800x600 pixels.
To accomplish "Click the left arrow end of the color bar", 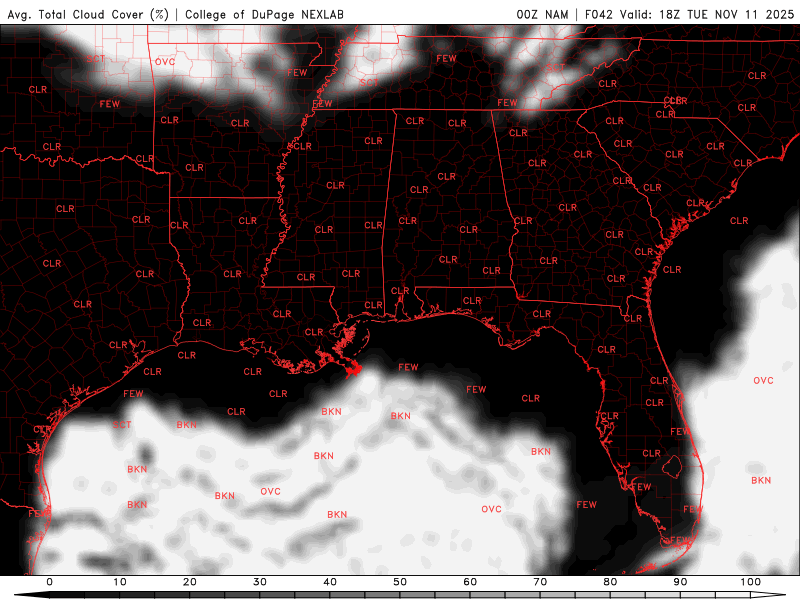I will pyautogui.click(x=32, y=595).
